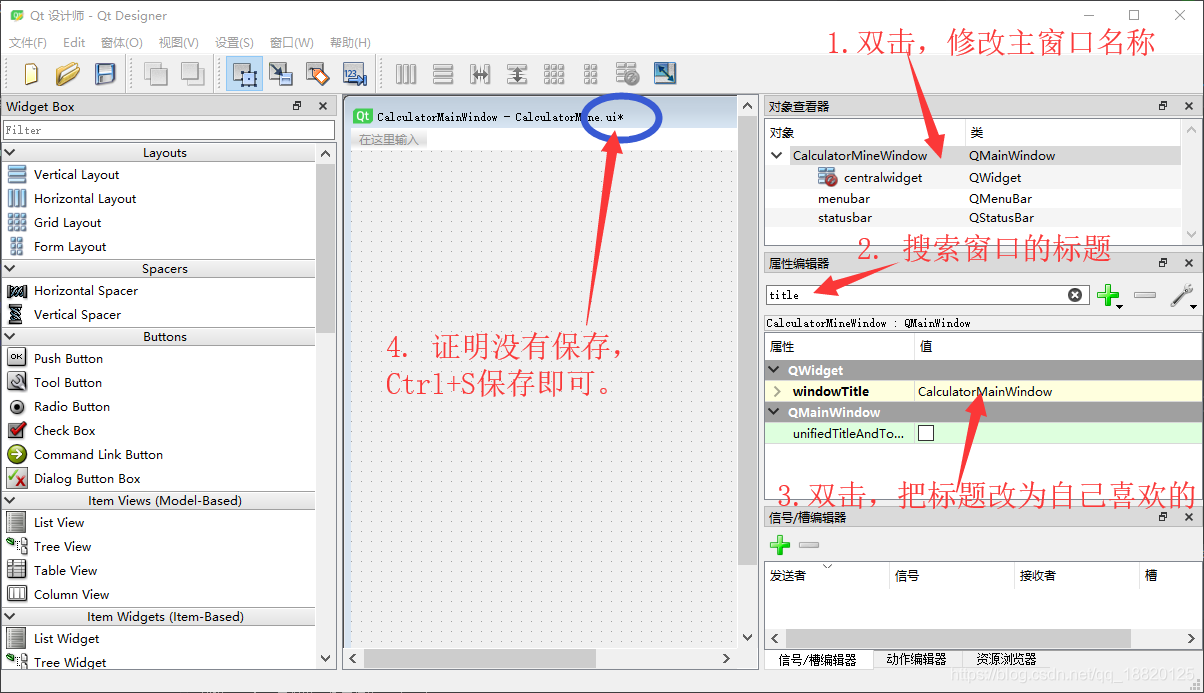Click the grey minus remove connection icon
1204x693 pixels.
[809, 545]
